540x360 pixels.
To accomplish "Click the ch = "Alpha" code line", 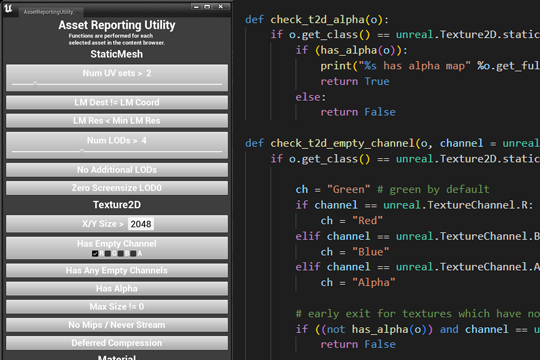I will click(358, 282).
